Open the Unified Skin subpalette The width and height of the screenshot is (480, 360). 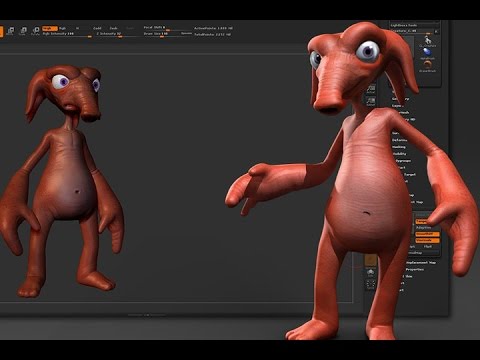(x=408, y=276)
